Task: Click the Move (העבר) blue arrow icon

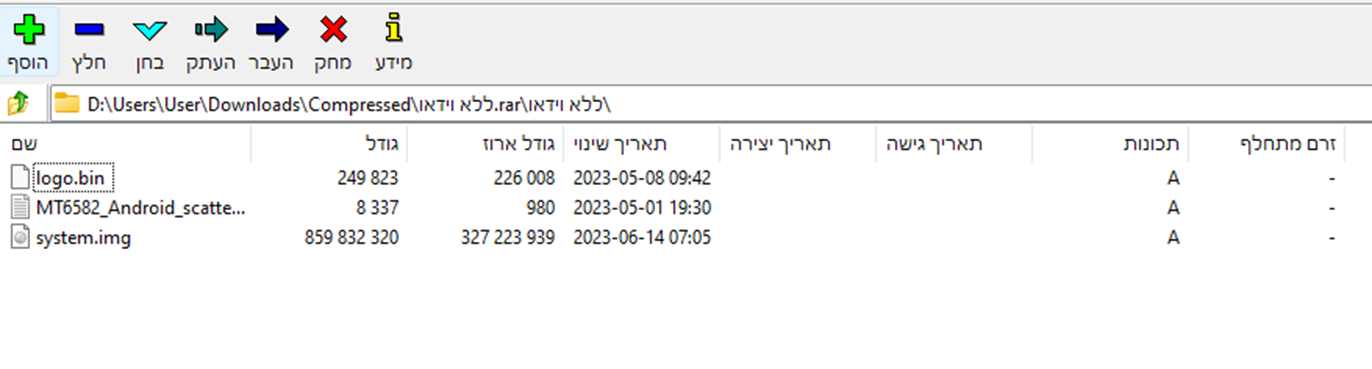Action: [272, 29]
